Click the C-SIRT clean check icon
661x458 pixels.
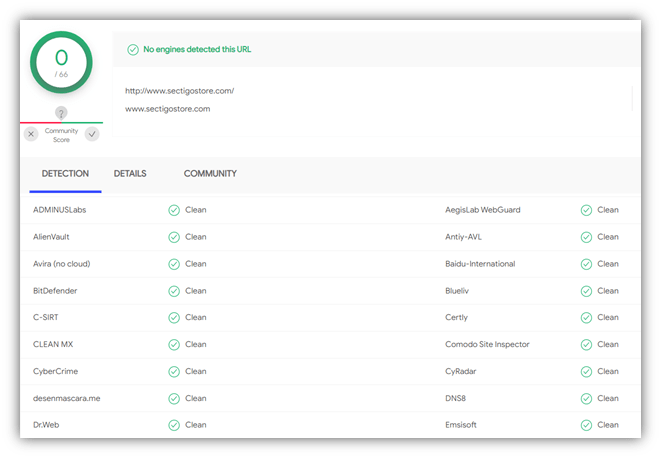[x=174, y=318]
